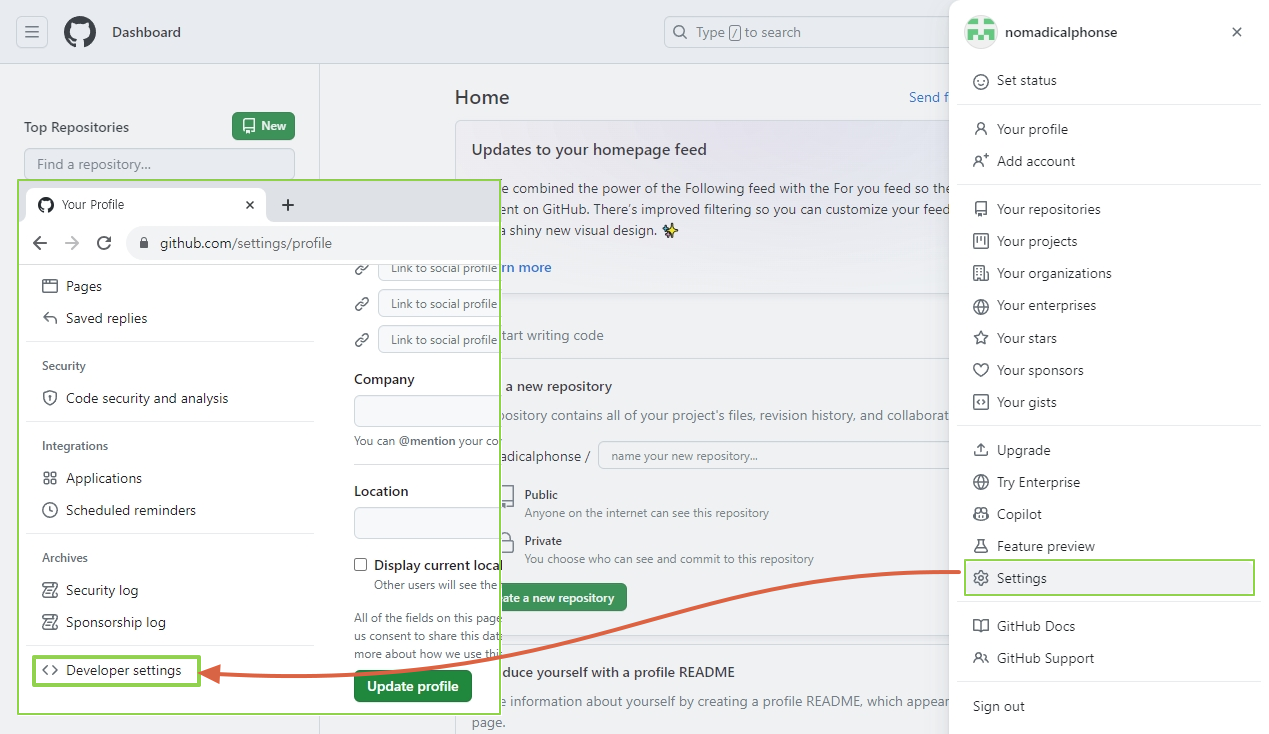Click the GitHub Docs book icon
The width and height of the screenshot is (1269, 734).
click(981, 626)
